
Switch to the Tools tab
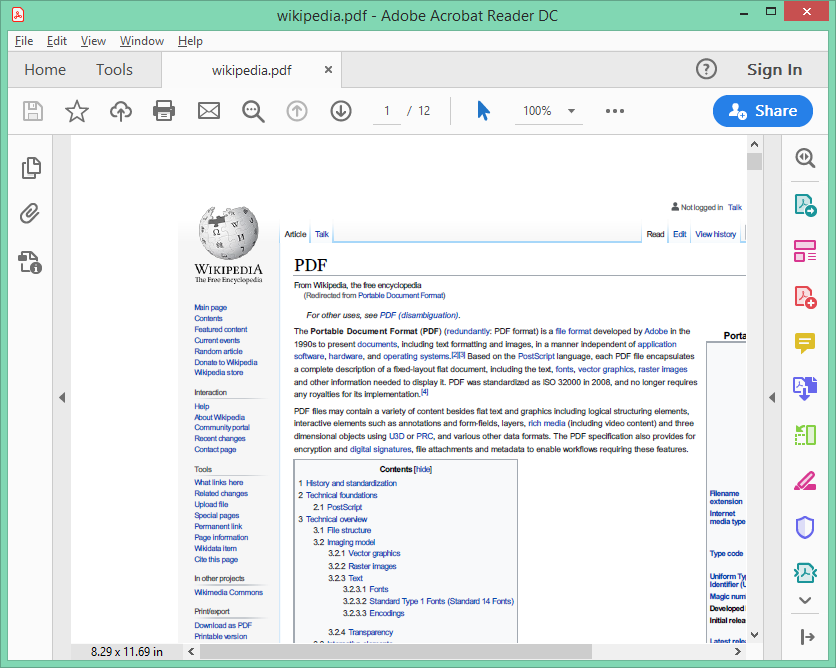coord(114,69)
